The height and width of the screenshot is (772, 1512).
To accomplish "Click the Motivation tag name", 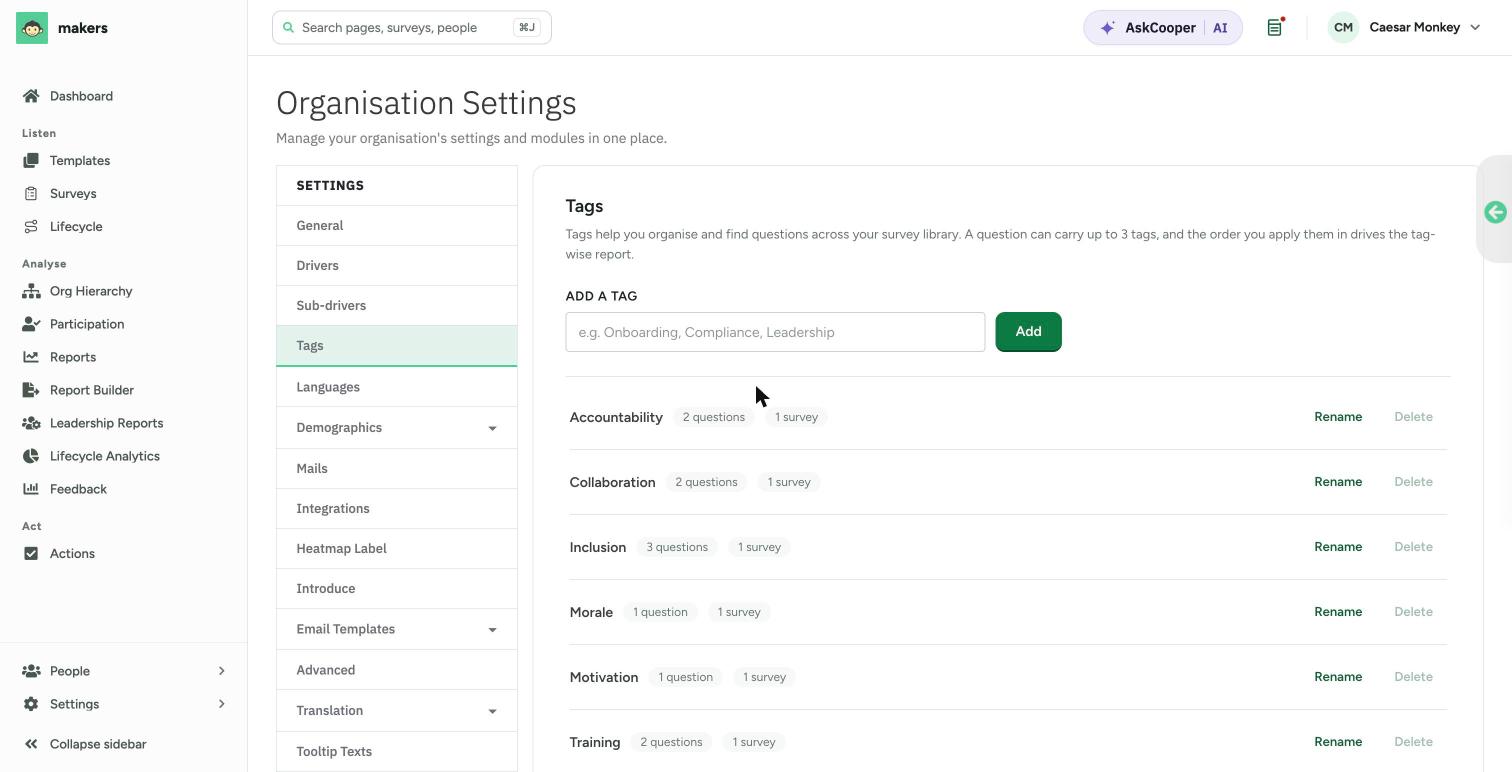I will pyautogui.click(x=604, y=677).
